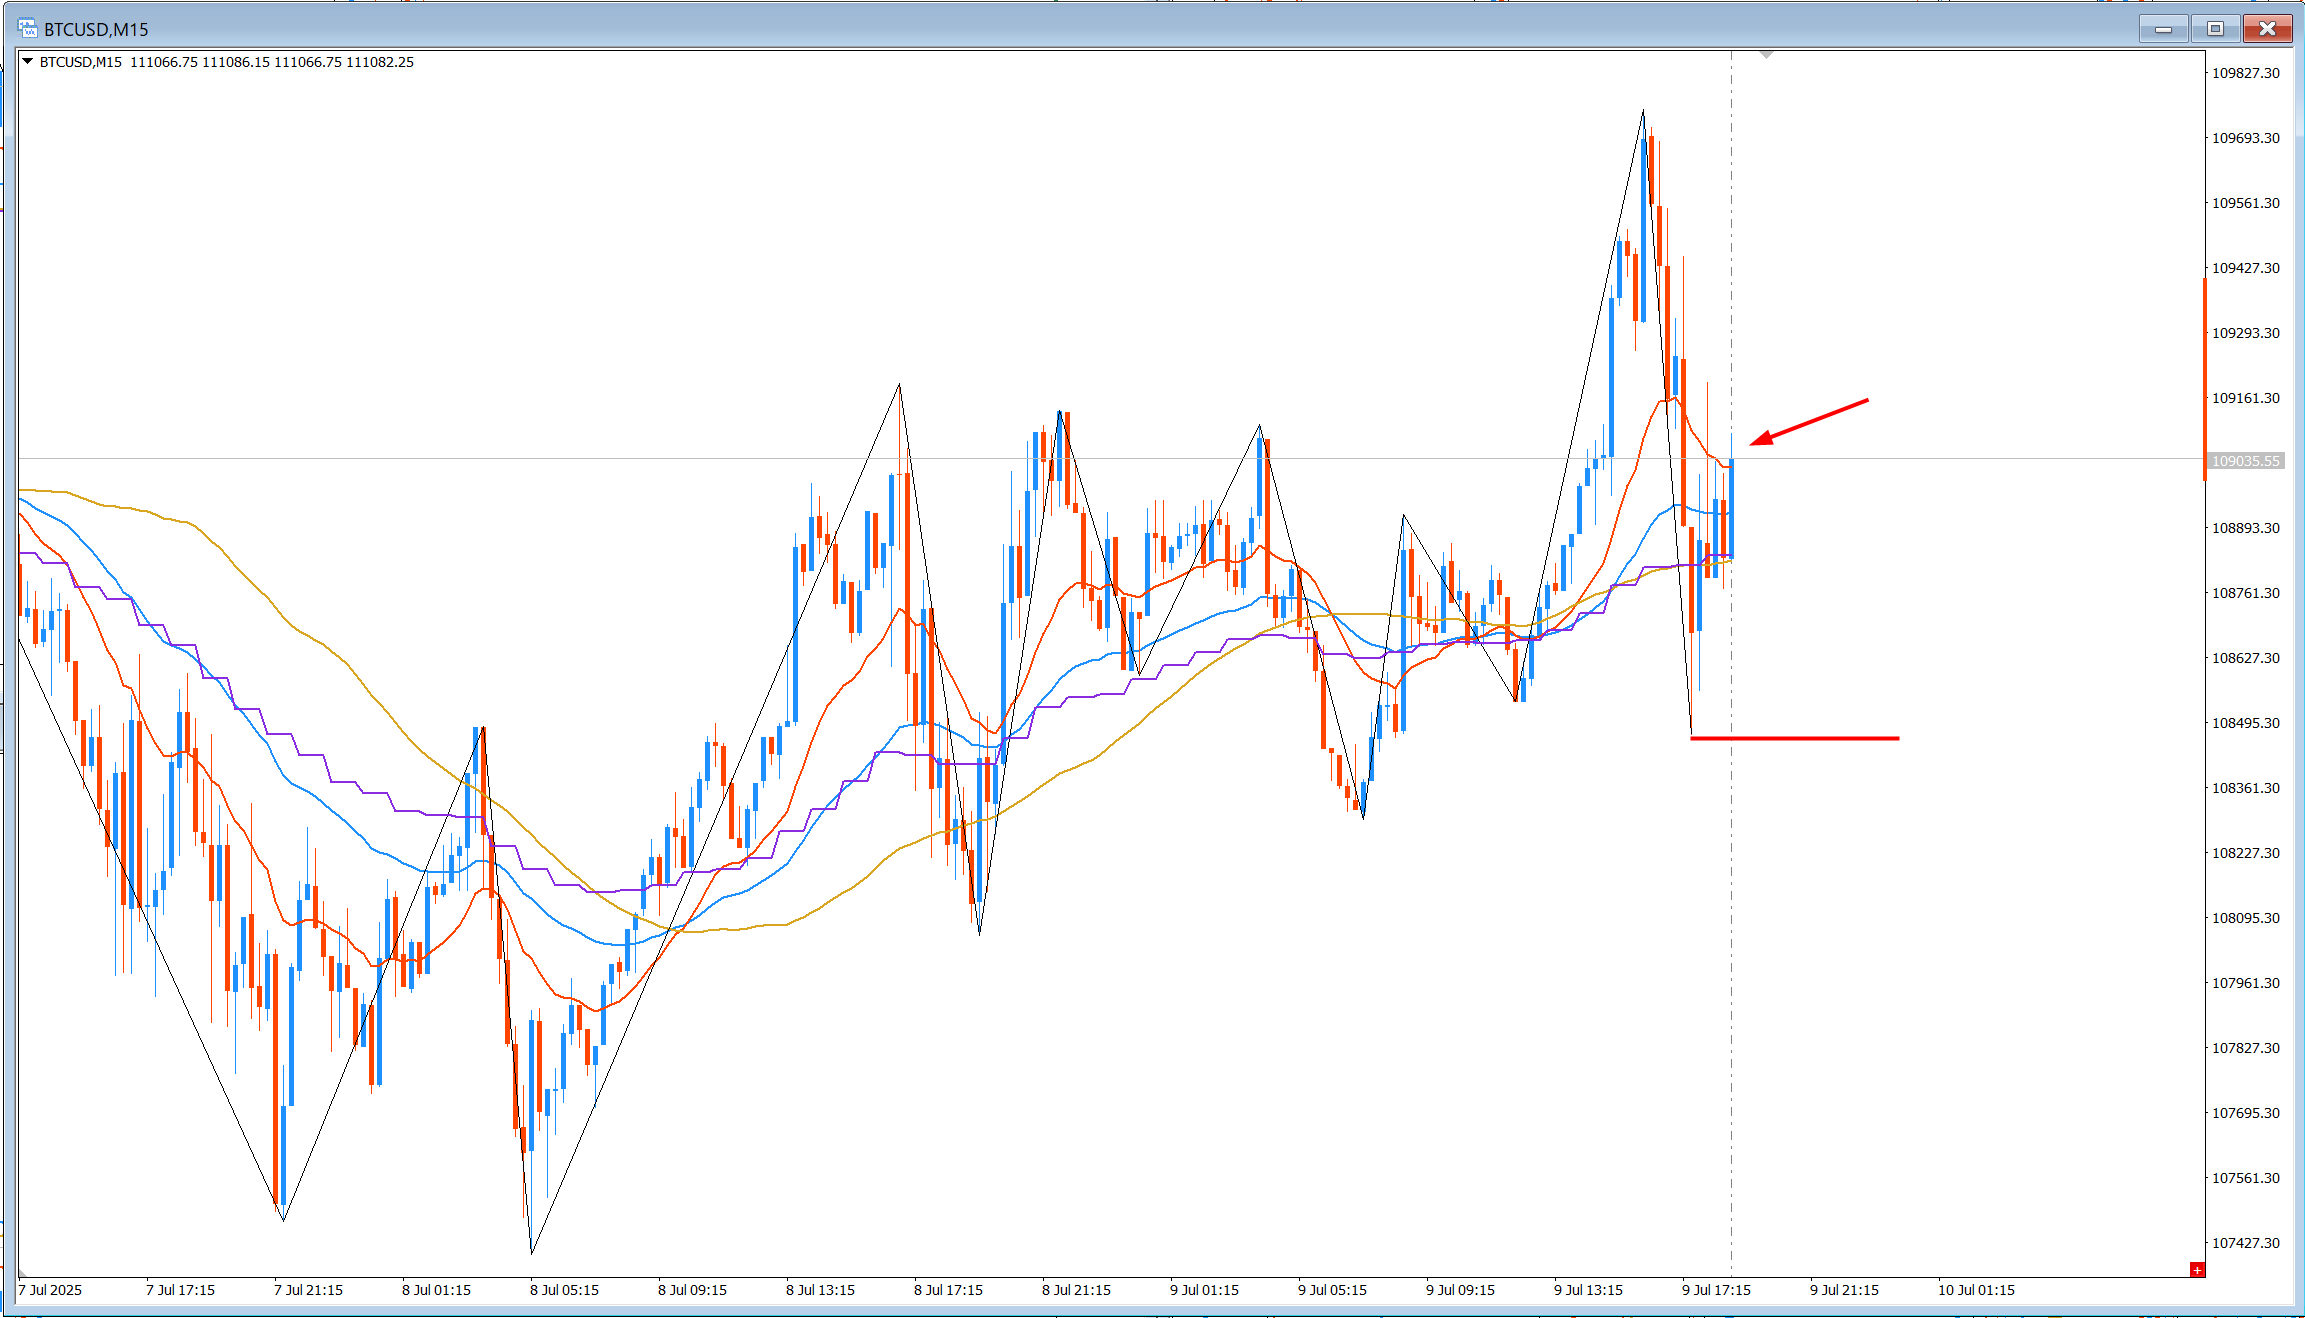Image resolution: width=2305 pixels, height=1318 pixels.
Task: Click the OHLC value 111082.25 in chart header
Action: point(380,62)
